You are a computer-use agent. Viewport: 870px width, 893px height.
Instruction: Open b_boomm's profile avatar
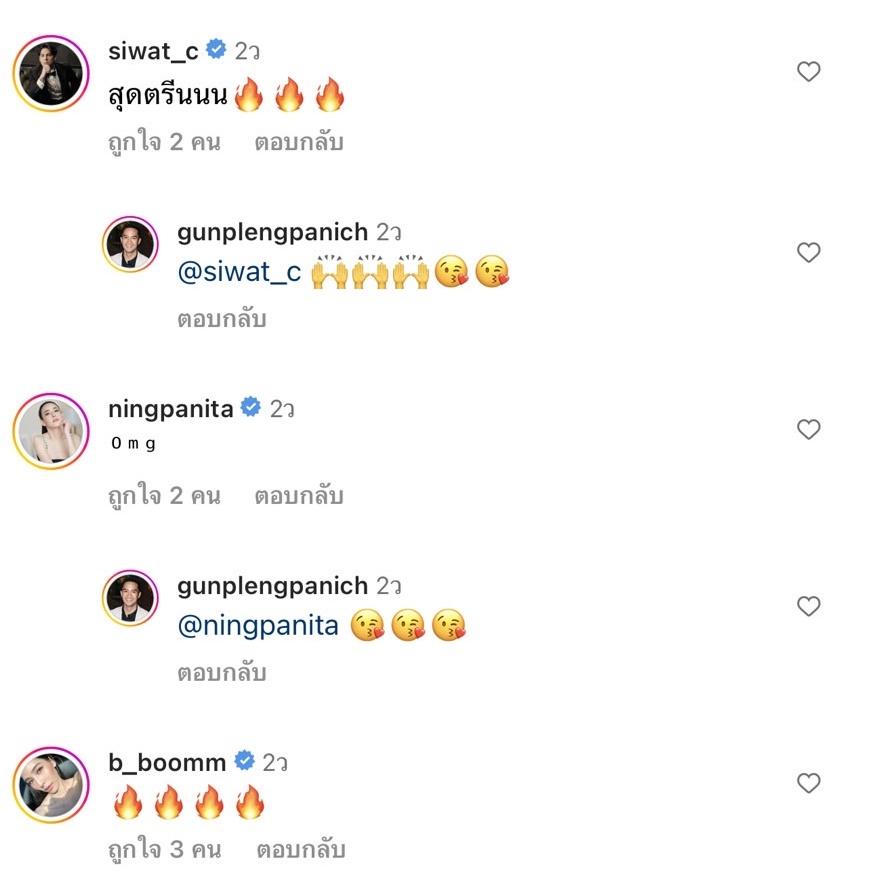[x=51, y=786]
